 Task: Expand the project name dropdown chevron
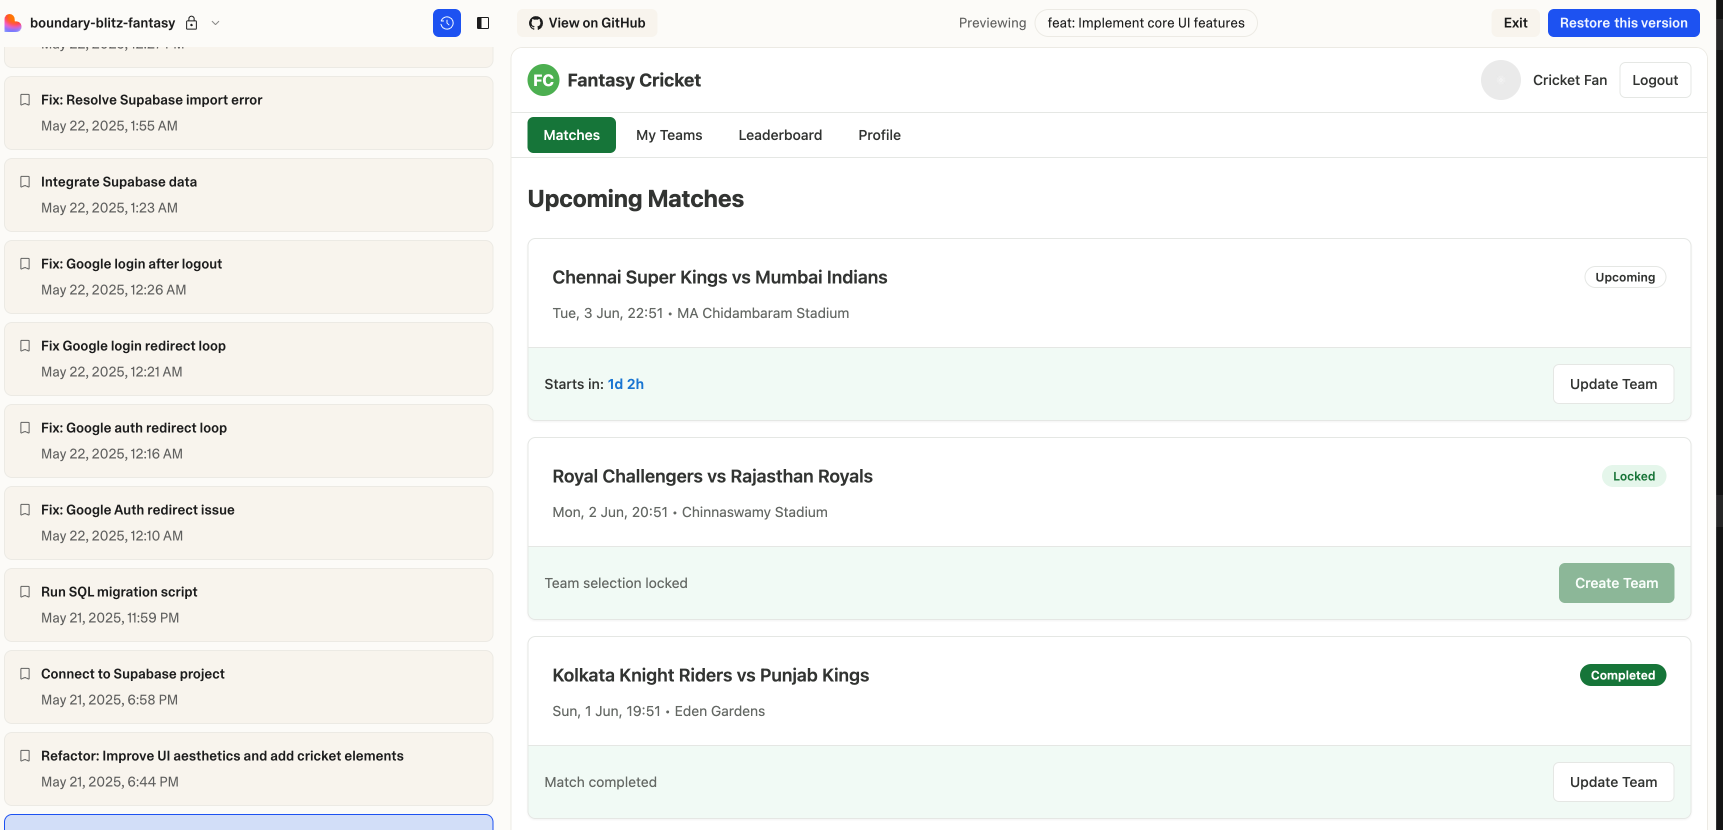[215, 23]
